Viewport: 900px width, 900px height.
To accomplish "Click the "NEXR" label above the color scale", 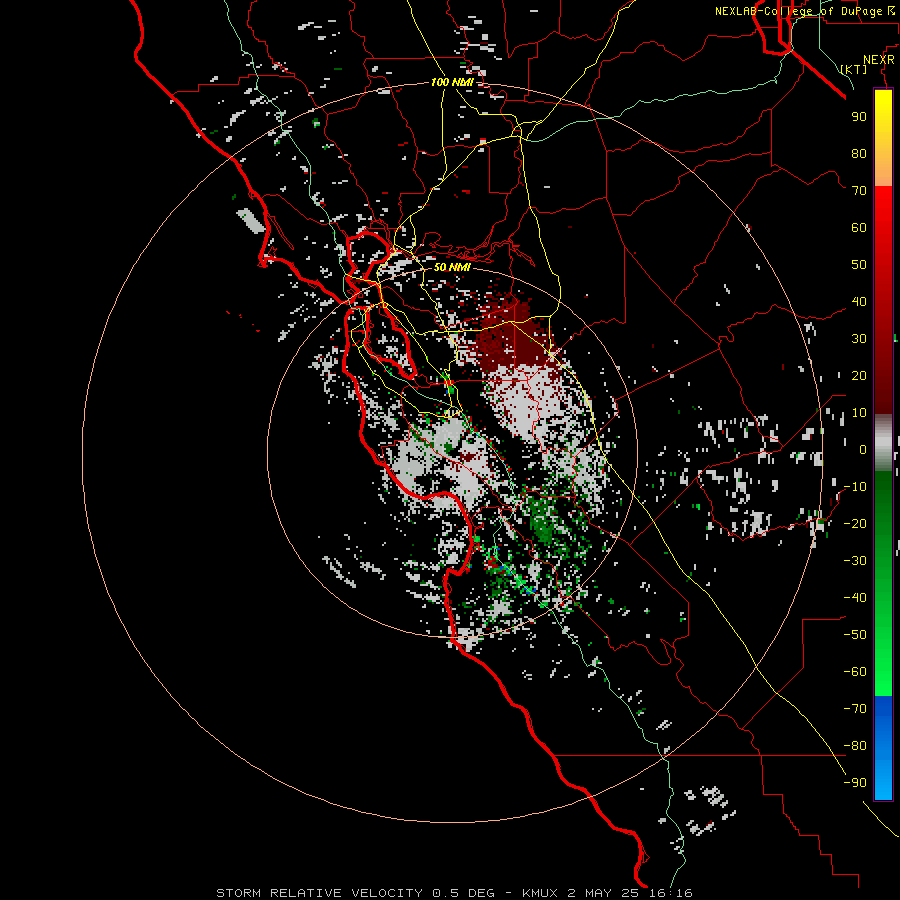I will click(x=879, y=60).
